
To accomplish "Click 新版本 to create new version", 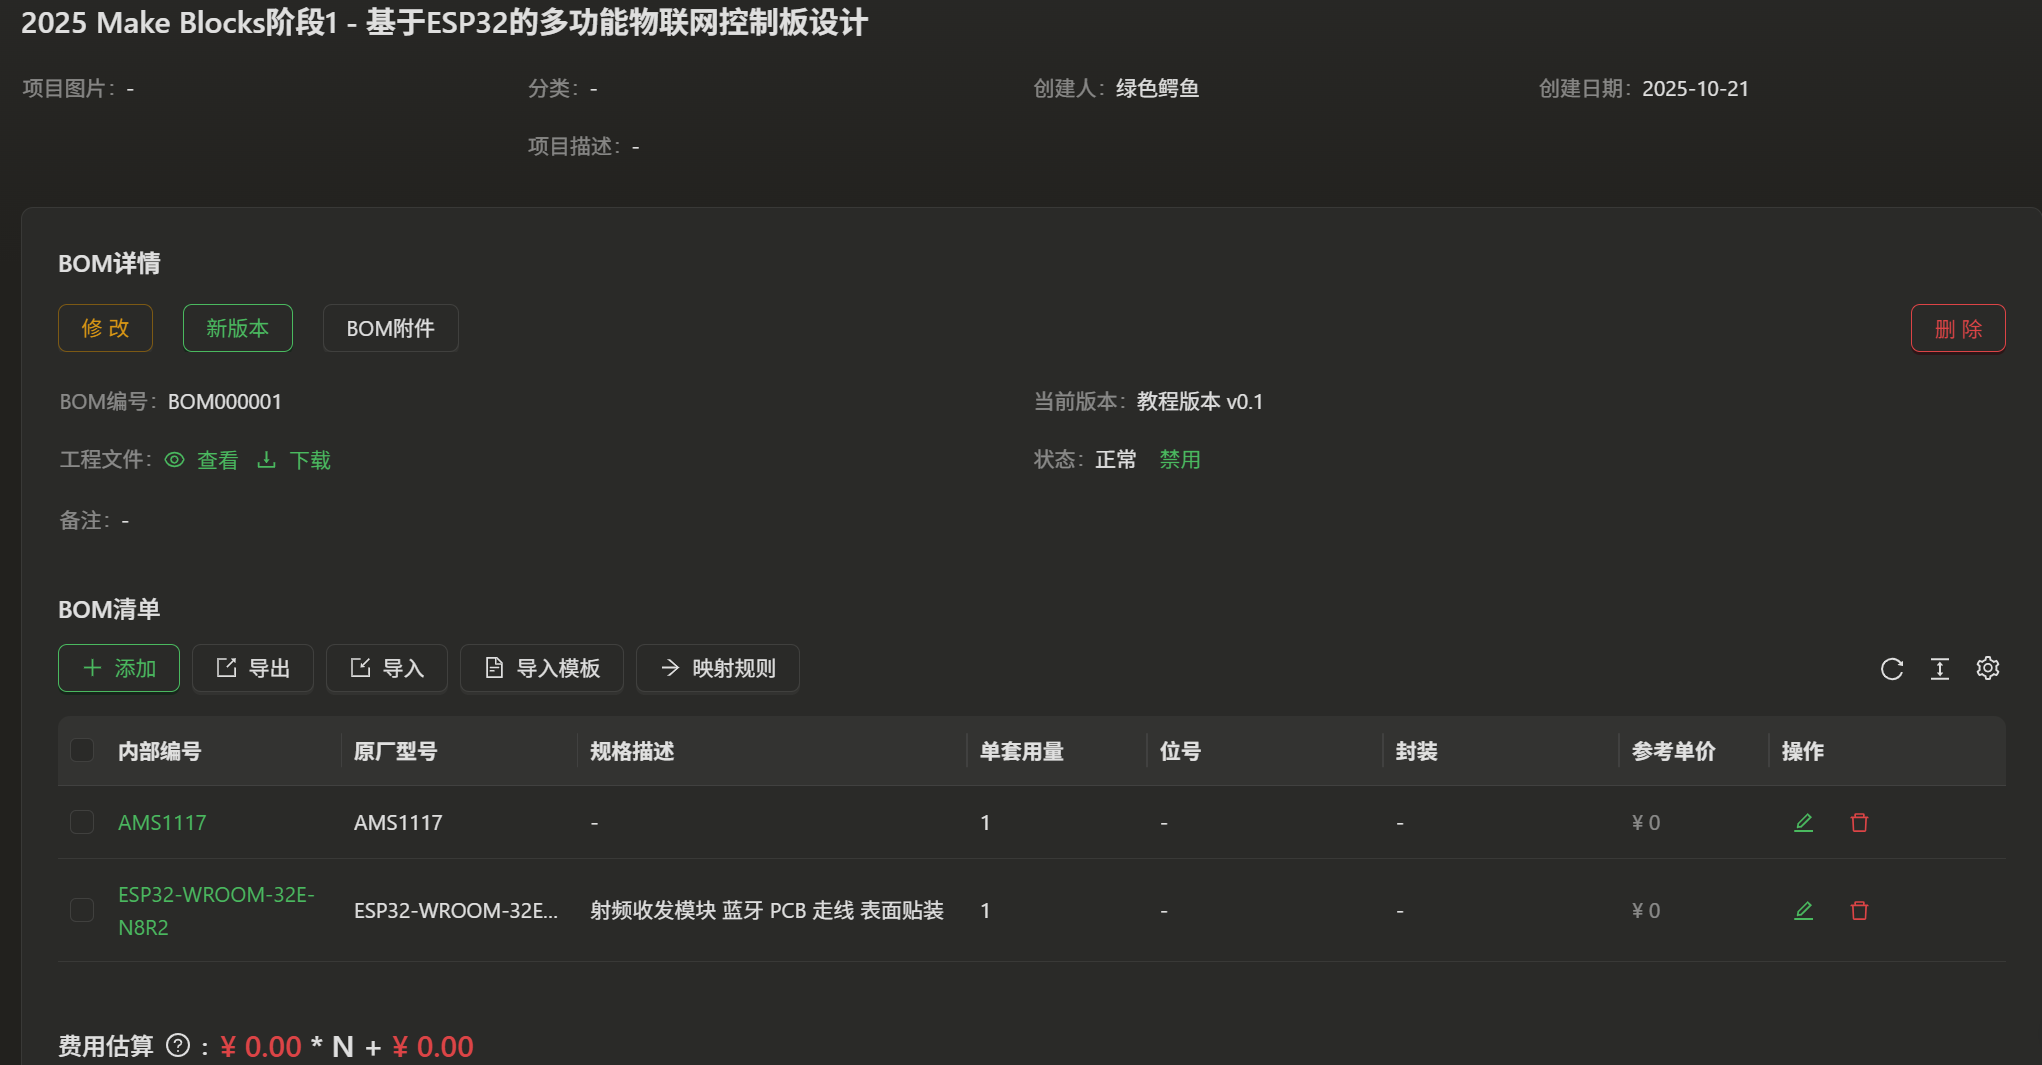I will click(237, 328).
